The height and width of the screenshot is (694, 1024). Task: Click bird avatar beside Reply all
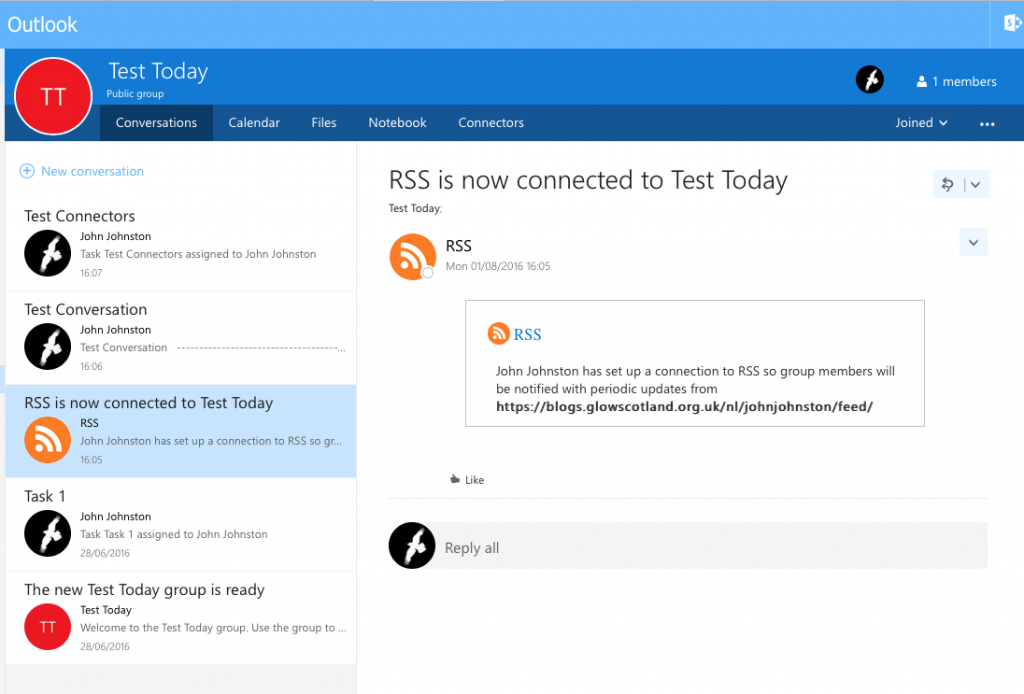pos(412,545)
